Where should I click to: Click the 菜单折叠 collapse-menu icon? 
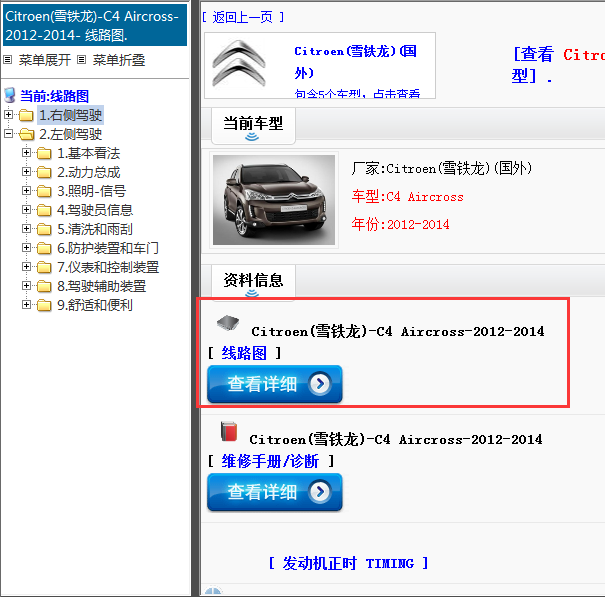(x=81, y=60)
